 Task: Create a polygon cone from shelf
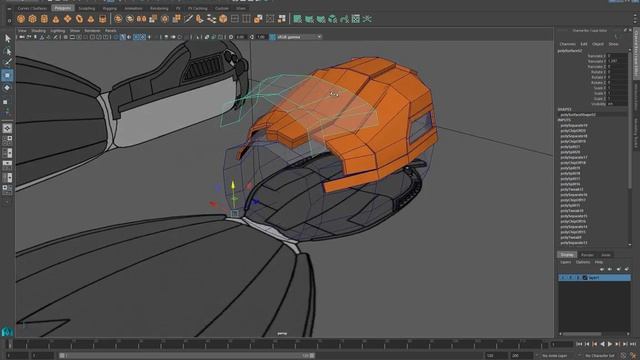point(56,19)
